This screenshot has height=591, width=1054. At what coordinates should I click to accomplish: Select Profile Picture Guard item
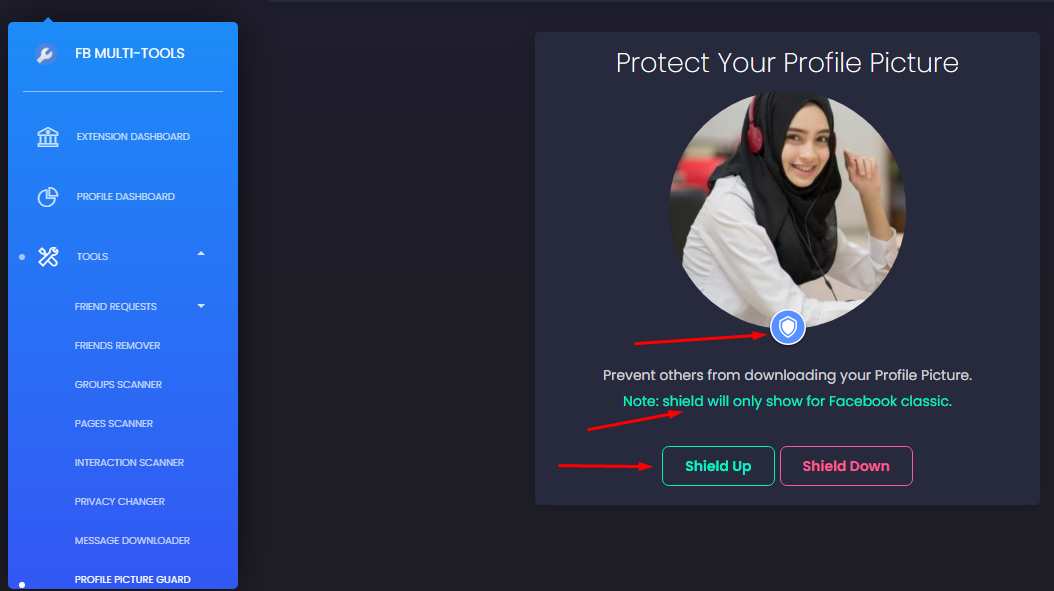tap(132, 580)
